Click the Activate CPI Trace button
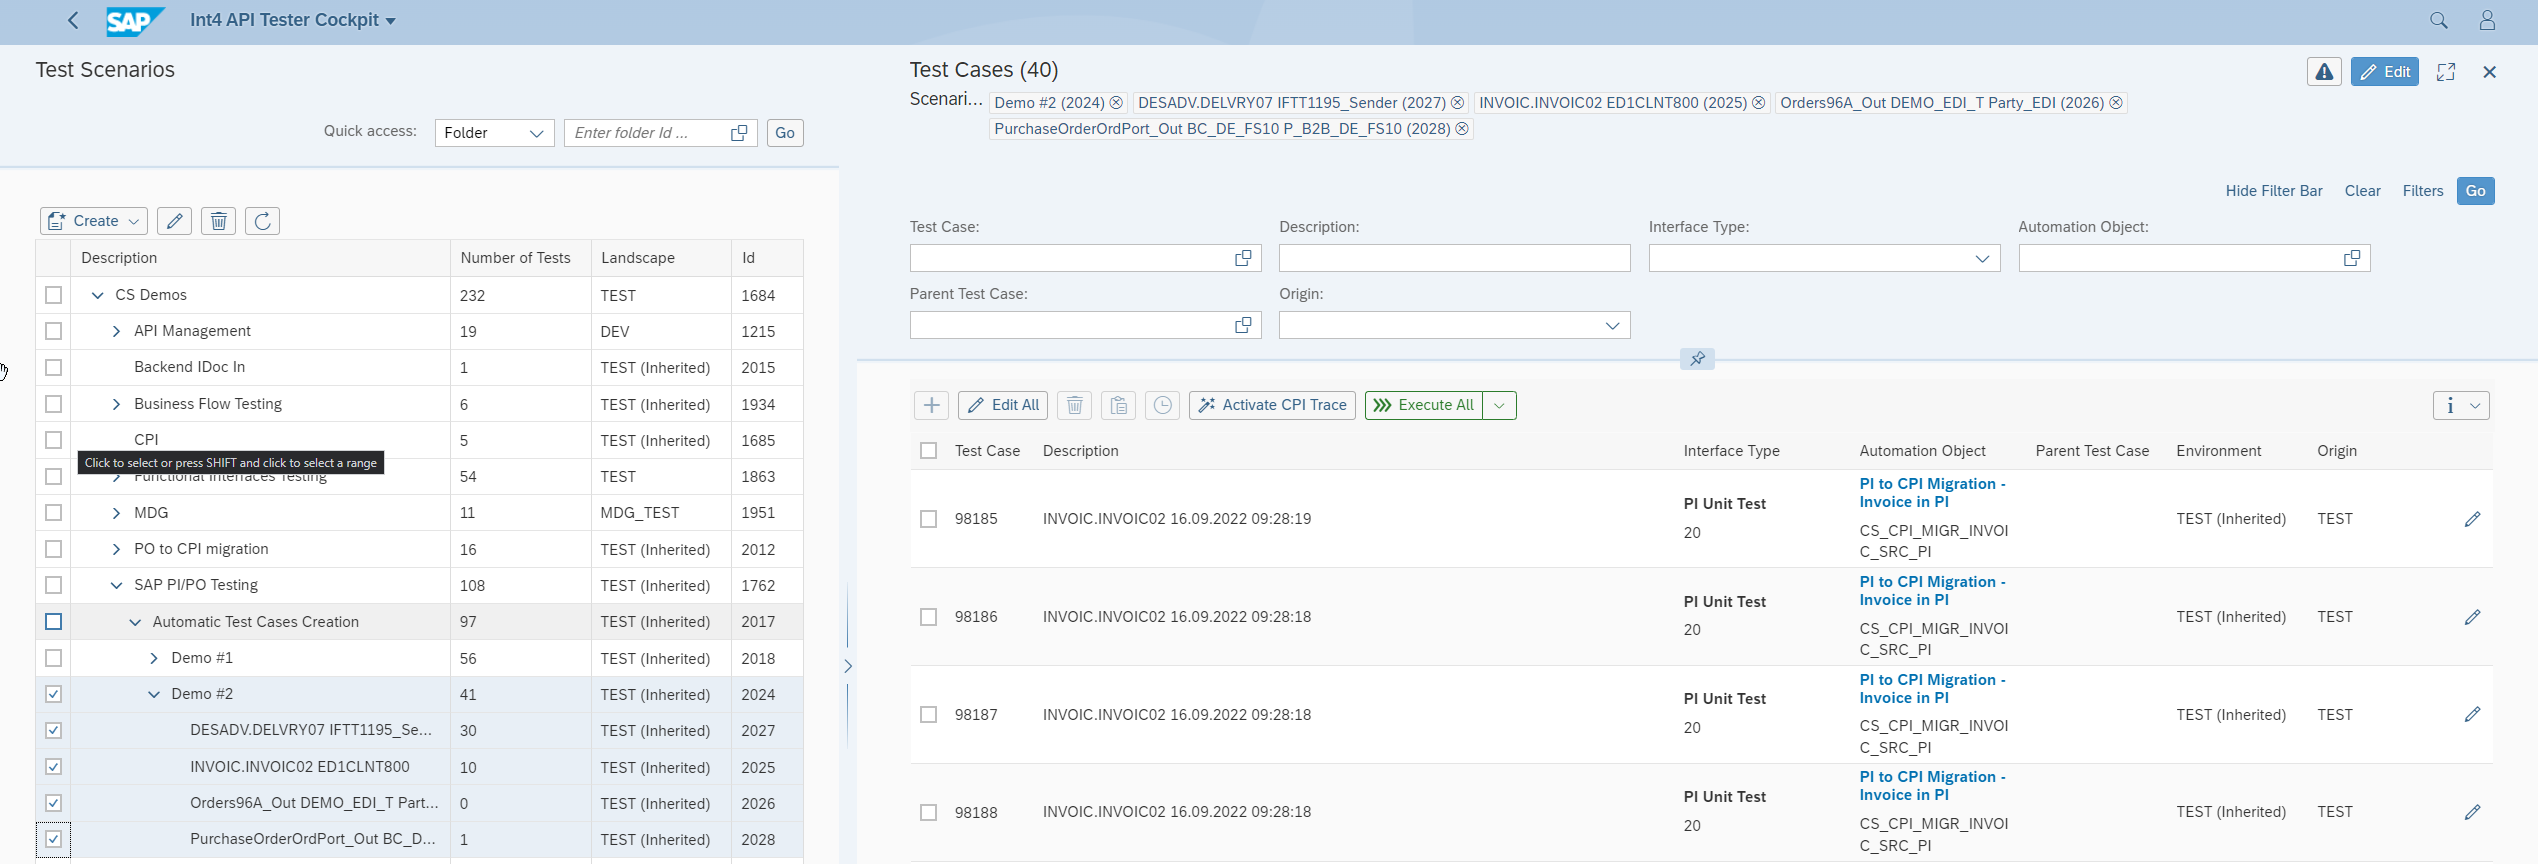Viewport: 2538px width, 864px height. click(x=1272, y=405)
